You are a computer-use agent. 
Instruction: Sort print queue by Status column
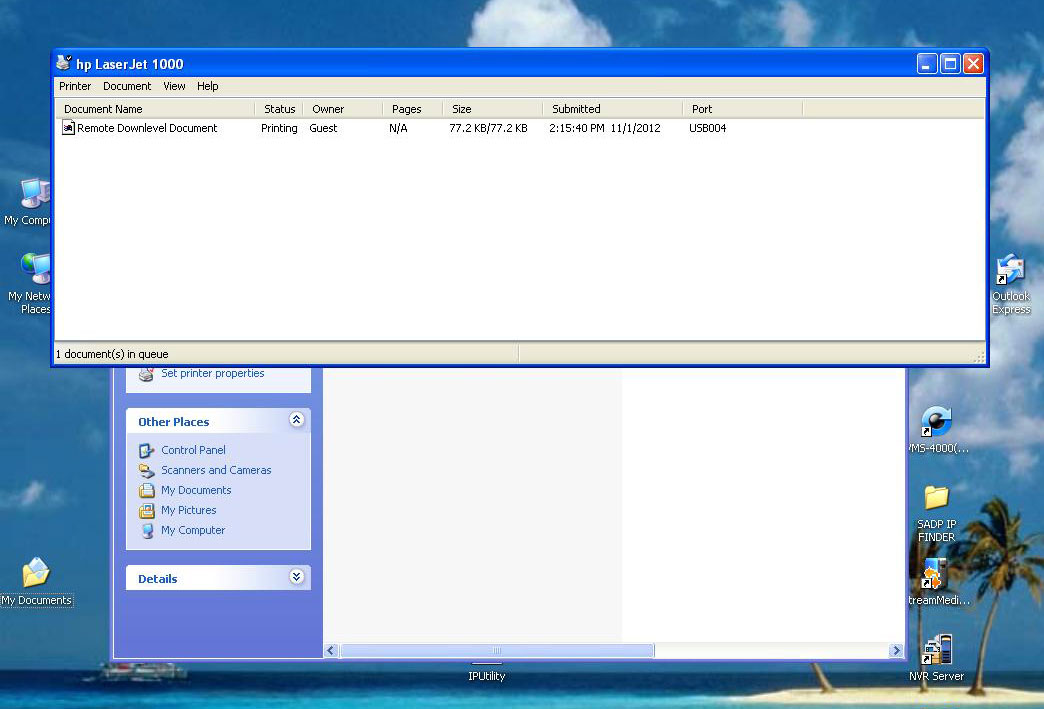(x=279, y=109)
